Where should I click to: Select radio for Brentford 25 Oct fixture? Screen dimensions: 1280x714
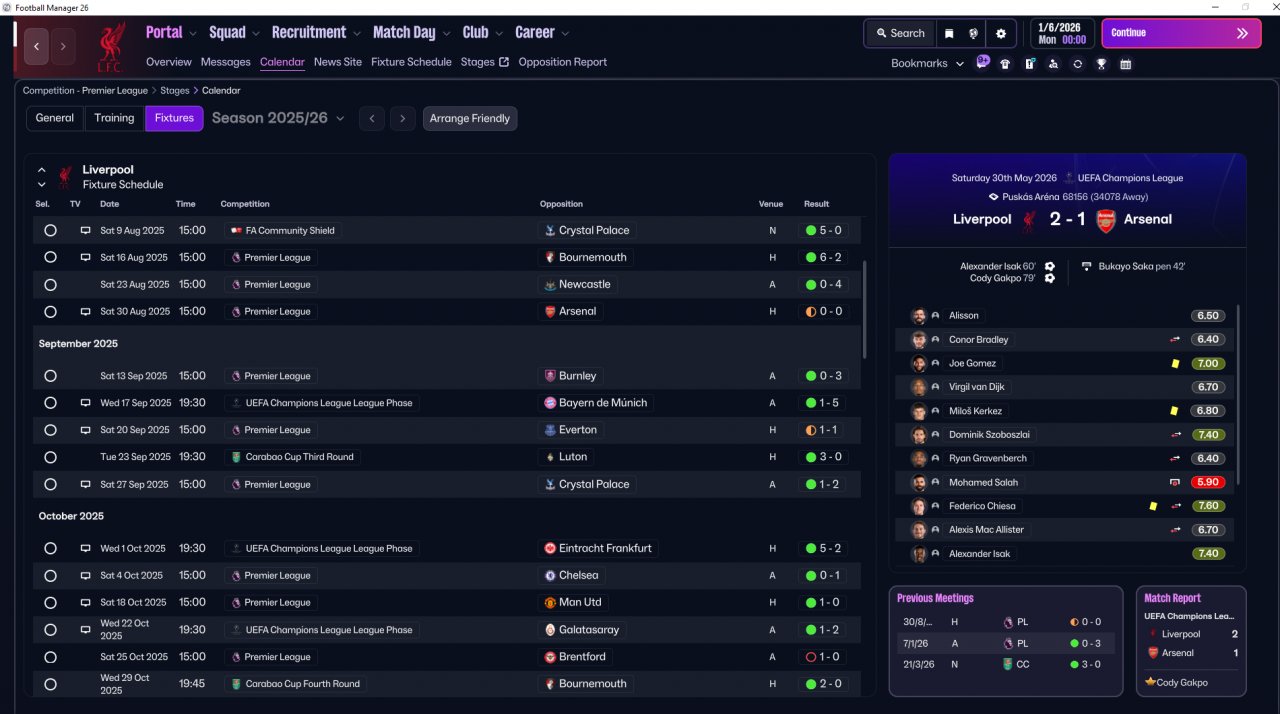[x=50, y=657]
